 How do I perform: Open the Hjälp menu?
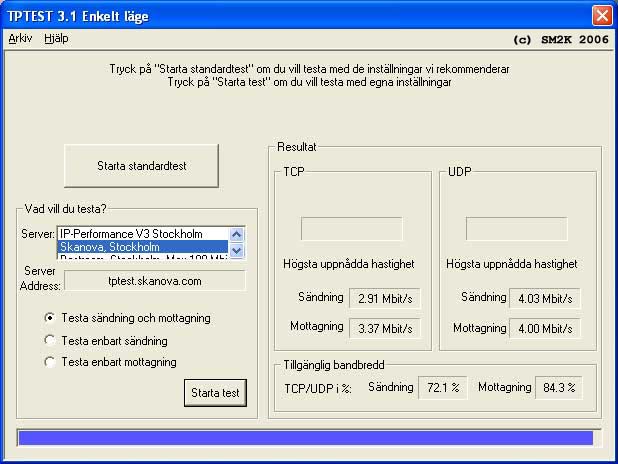pos(56,39)
